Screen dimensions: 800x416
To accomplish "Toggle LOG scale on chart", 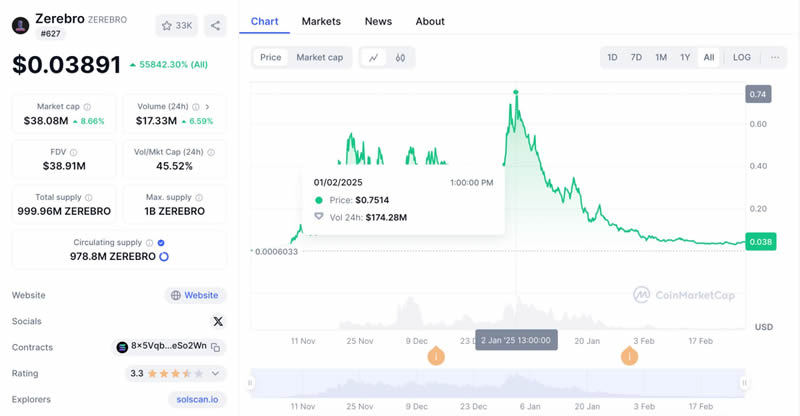I will pyautogui.click(x=741, y=58).
